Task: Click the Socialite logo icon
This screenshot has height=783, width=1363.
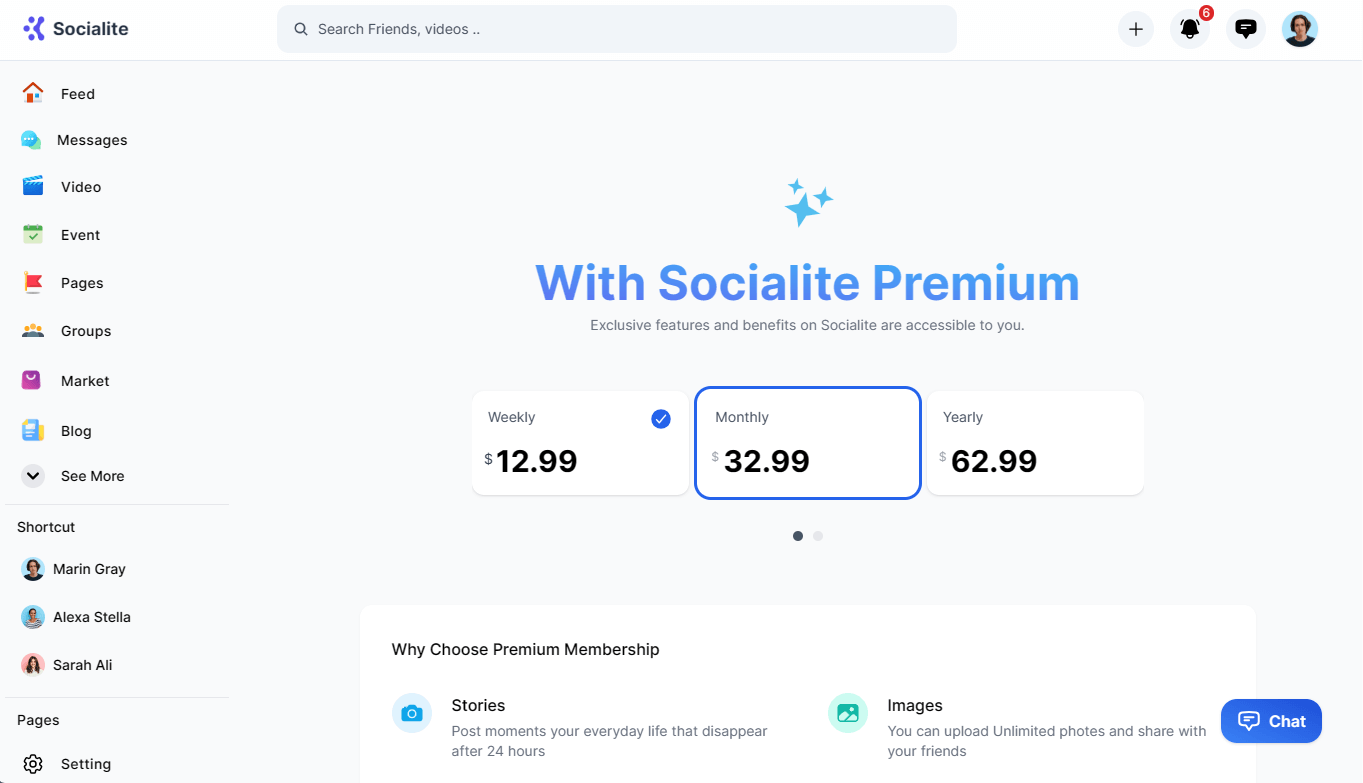Action: (34, 29)
